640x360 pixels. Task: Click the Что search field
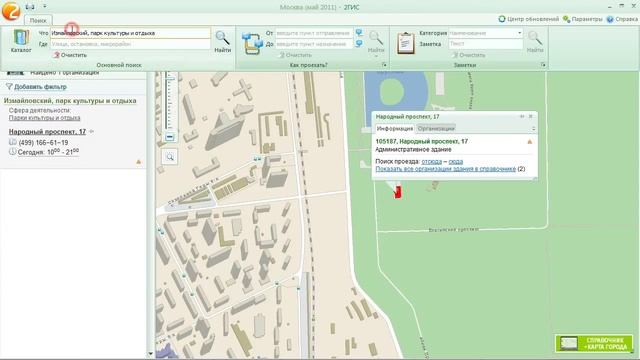130,33
